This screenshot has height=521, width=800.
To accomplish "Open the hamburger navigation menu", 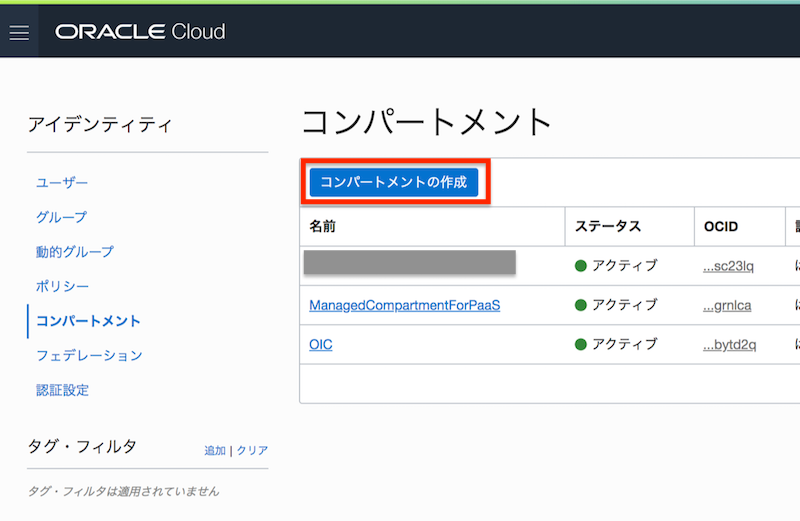I will coord(19,33).
